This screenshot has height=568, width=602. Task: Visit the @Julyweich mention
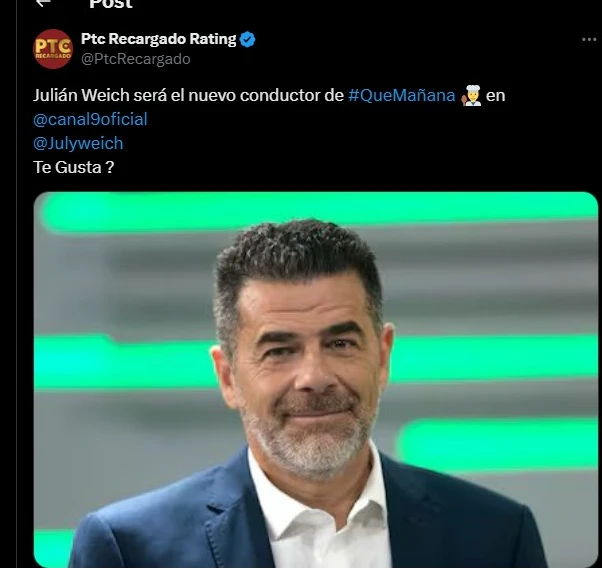coord(78,143)
